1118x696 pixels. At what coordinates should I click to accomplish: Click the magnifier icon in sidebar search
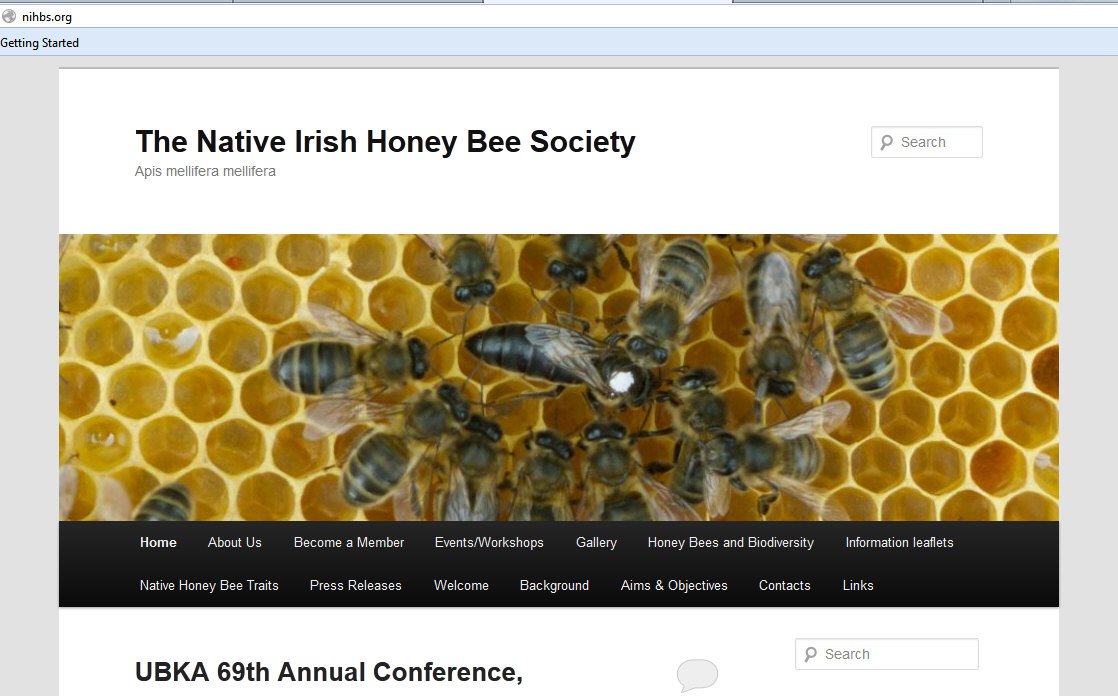(811, 655)
